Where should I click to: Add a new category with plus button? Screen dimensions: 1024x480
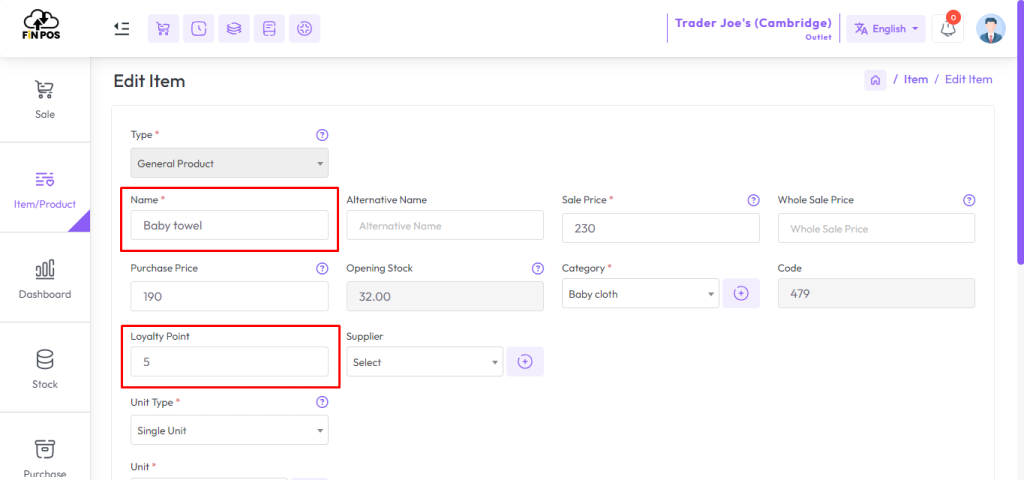click(x=740, y=294)
